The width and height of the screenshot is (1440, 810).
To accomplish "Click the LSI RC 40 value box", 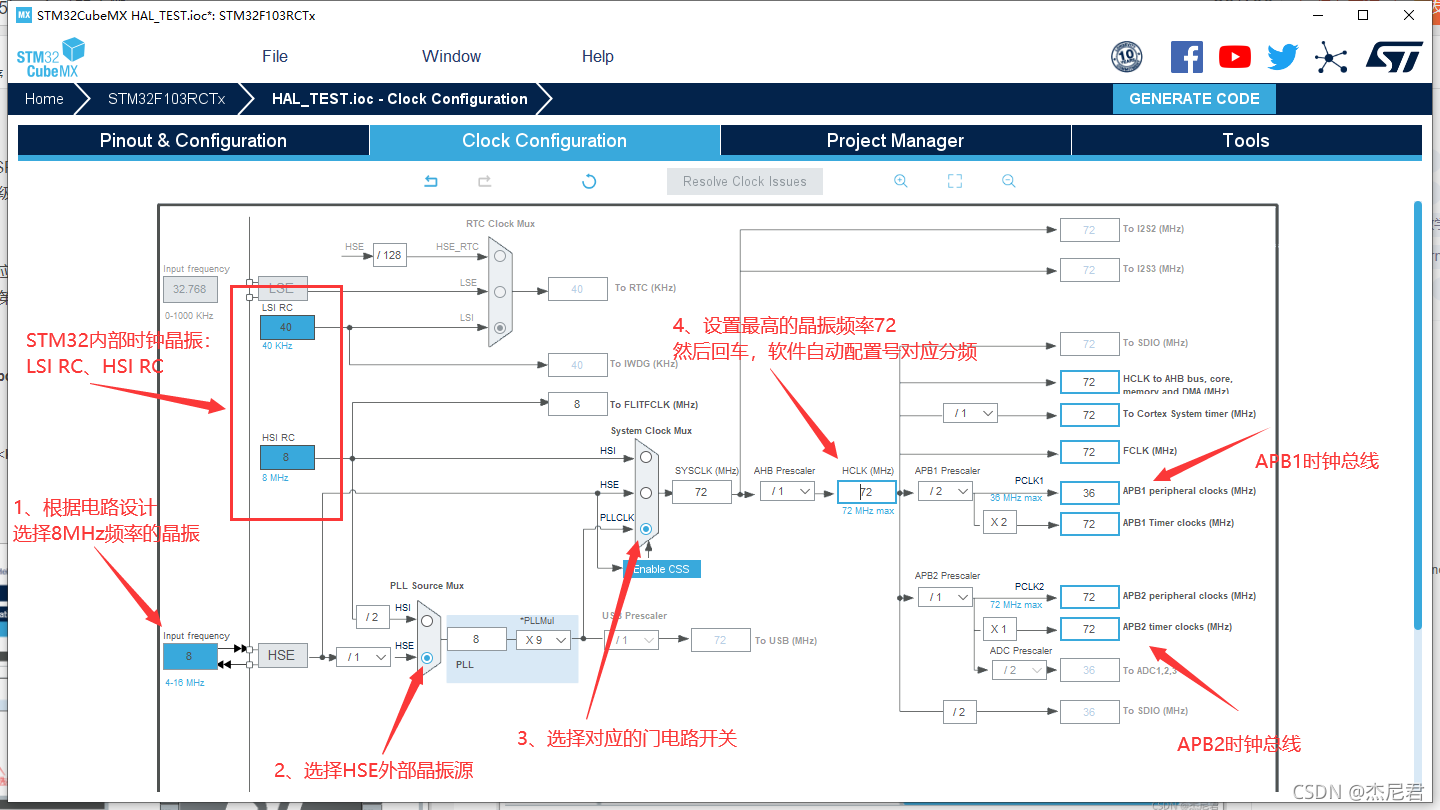I will click(x=287, y=327).
